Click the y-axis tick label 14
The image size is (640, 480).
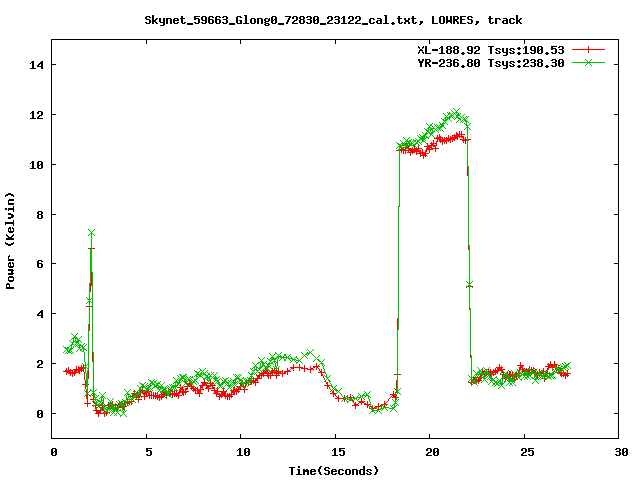coord(37,65)
